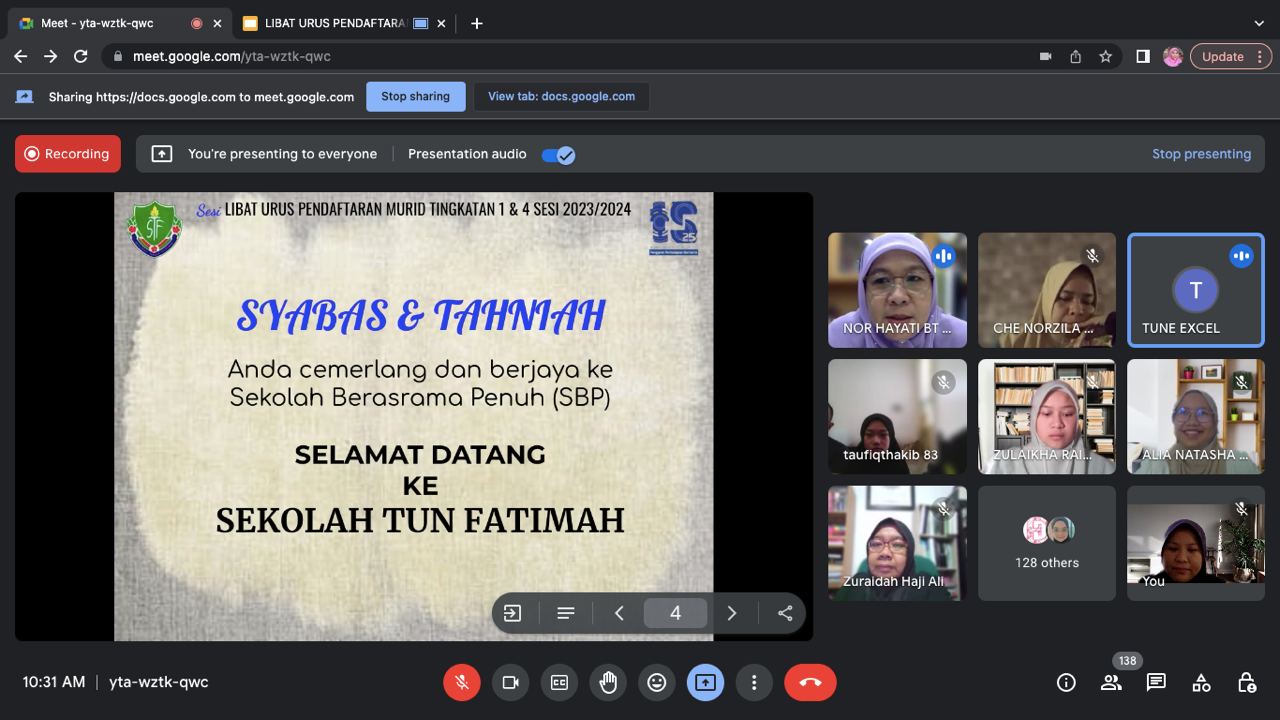Open slide list menu in presentation toolbar
Viewport: 1280px width, 720px height.
(x=566, y=613)
